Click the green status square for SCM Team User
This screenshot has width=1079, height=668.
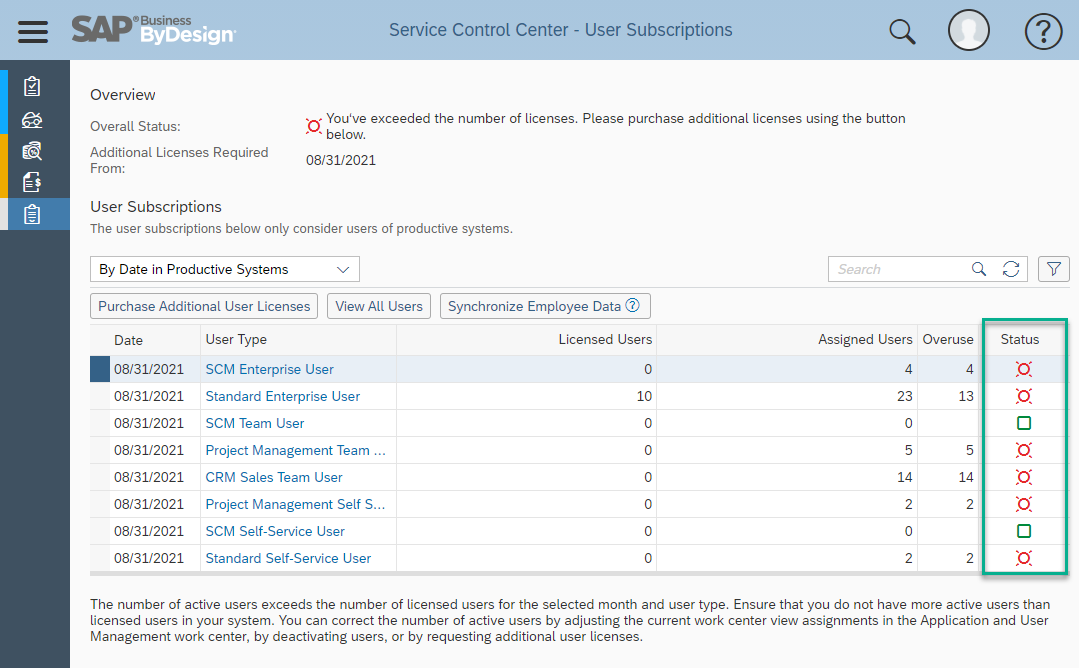tap(1024, 423)
